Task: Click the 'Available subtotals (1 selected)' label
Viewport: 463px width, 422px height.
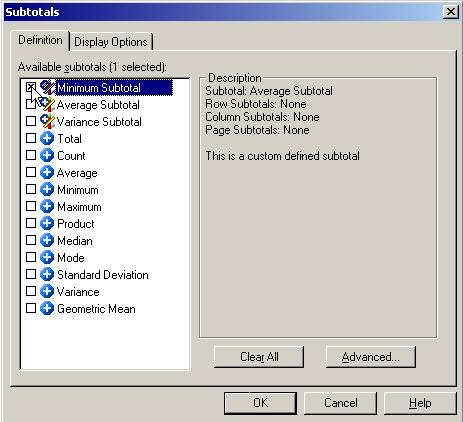Action: 92,67
